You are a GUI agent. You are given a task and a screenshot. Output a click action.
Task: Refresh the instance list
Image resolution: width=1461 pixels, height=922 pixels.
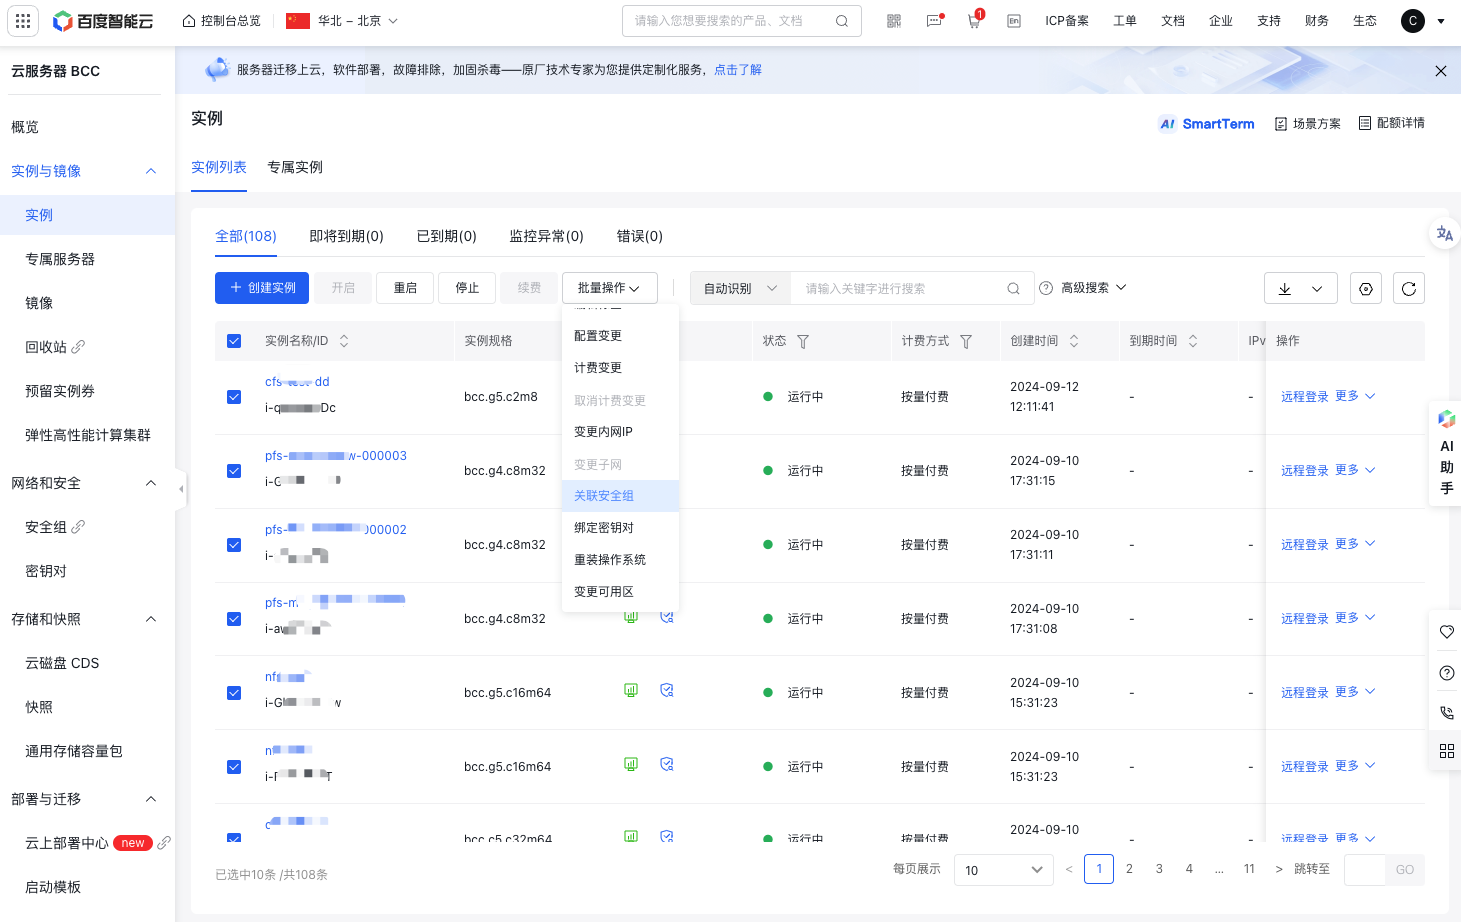tap(1409, 288)
